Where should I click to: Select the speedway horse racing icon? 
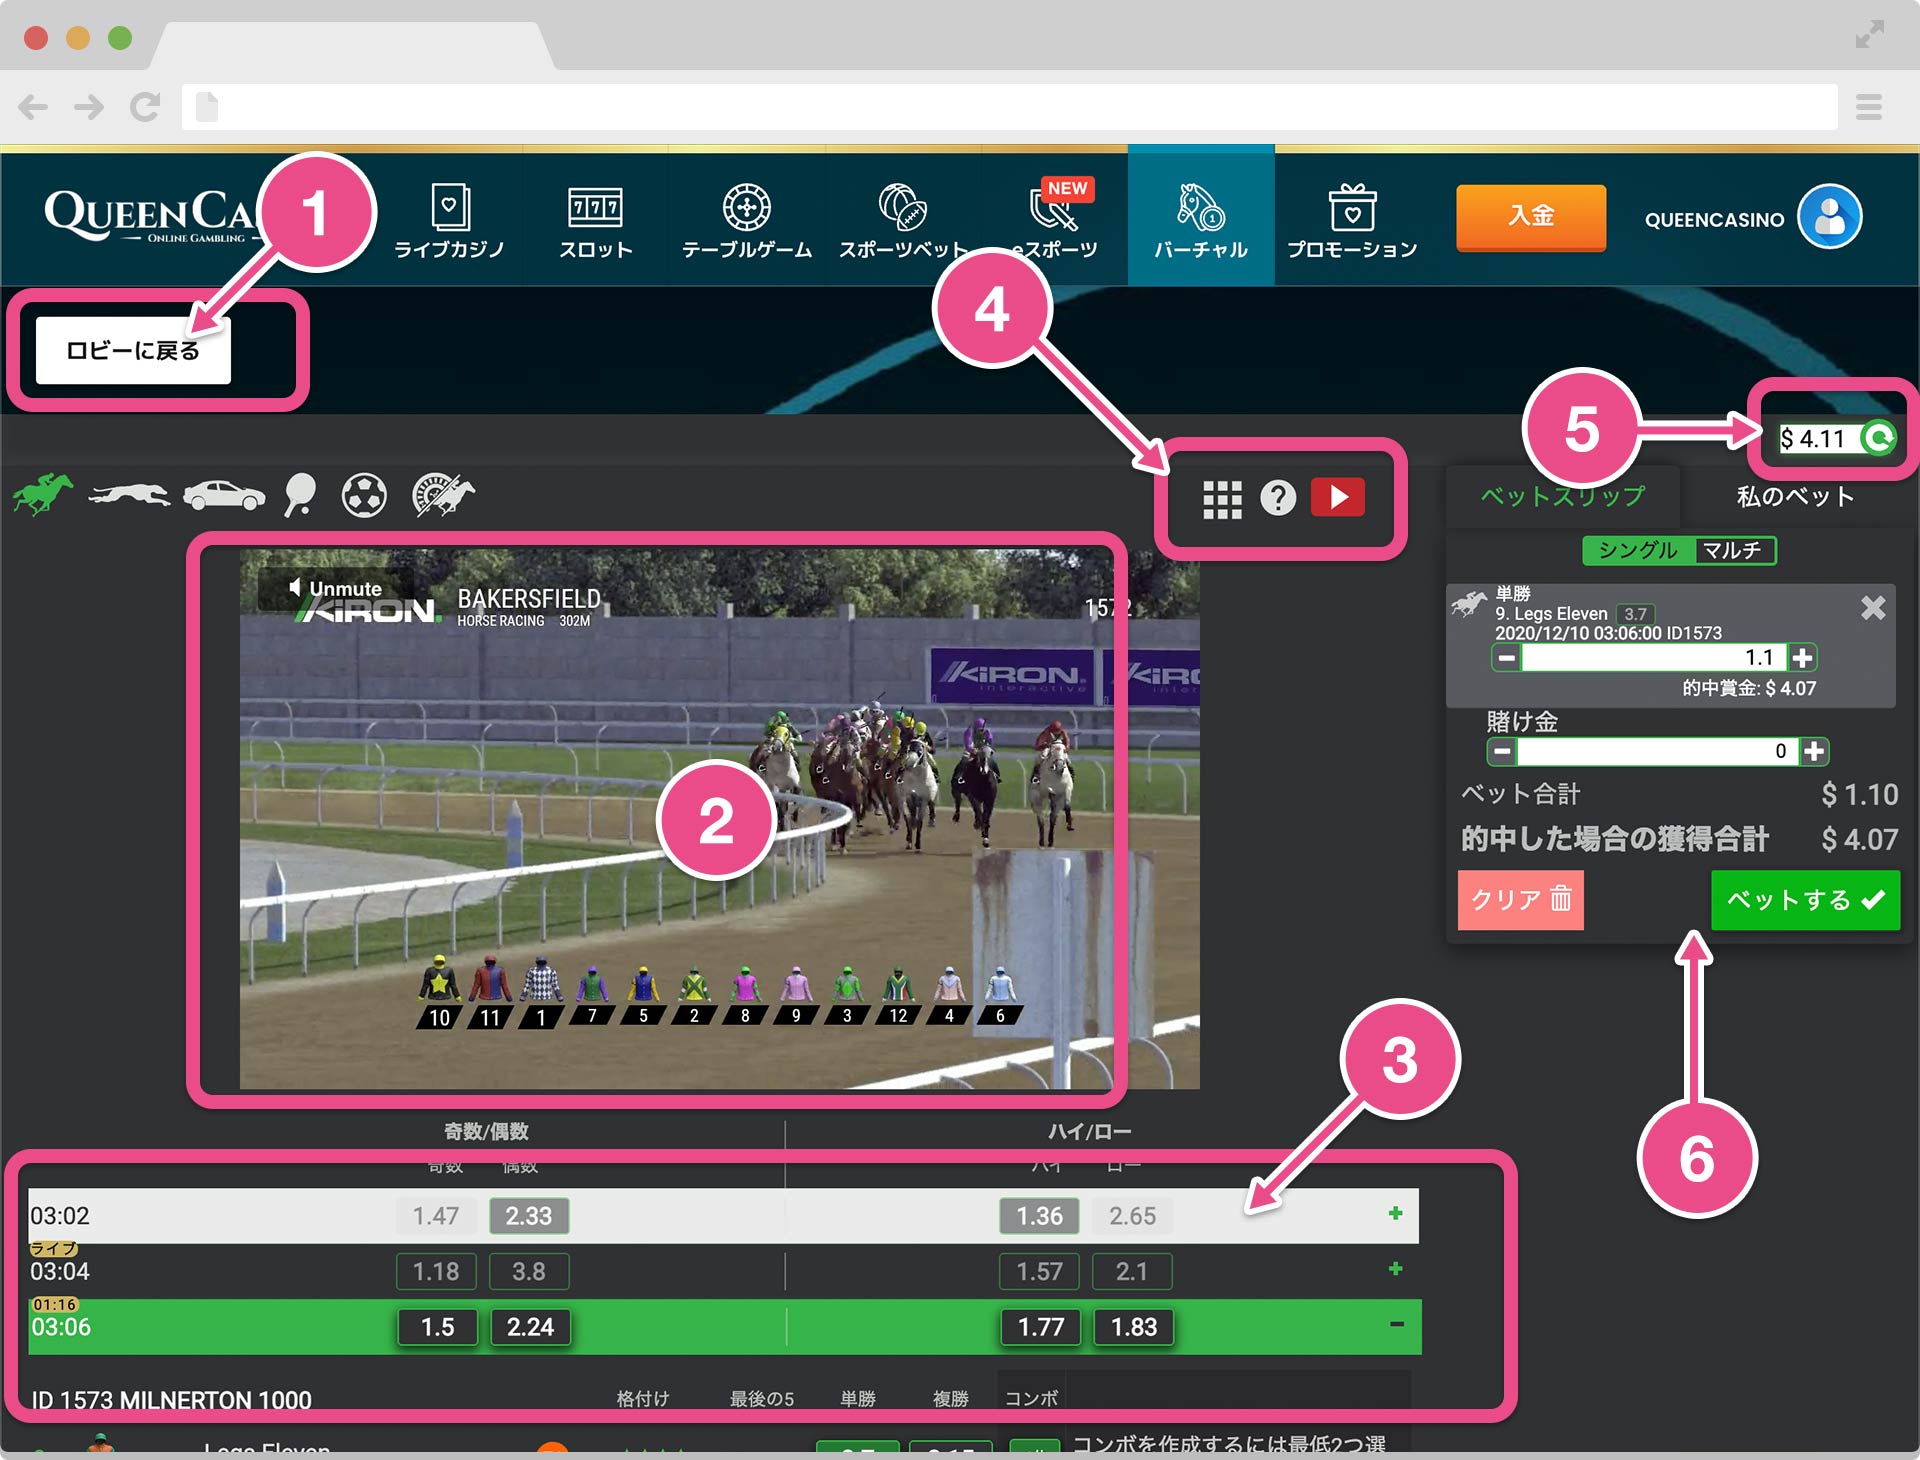point(443,495)
